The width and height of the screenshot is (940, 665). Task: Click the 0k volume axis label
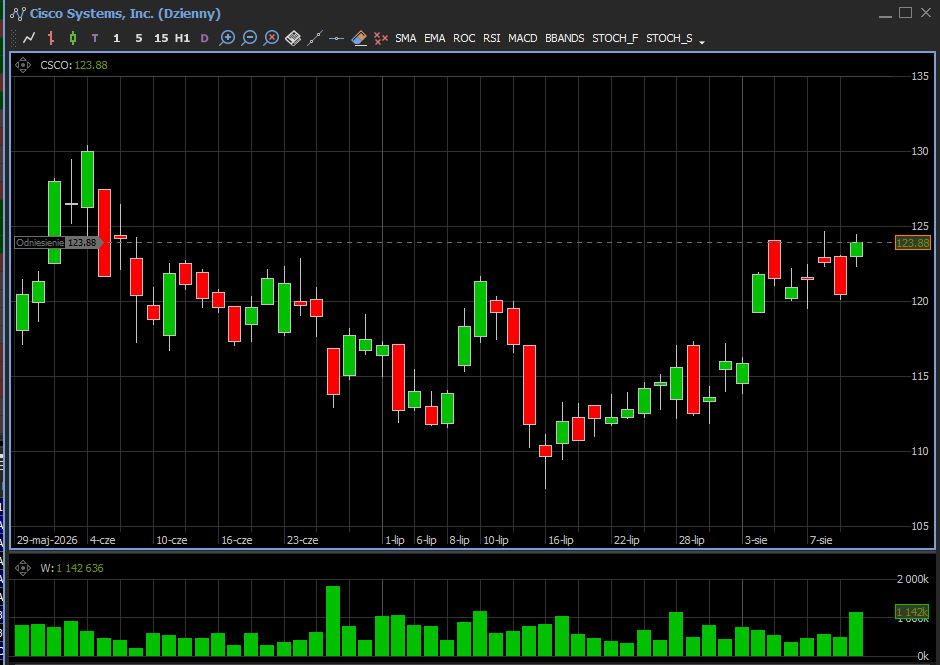(922, 656)
